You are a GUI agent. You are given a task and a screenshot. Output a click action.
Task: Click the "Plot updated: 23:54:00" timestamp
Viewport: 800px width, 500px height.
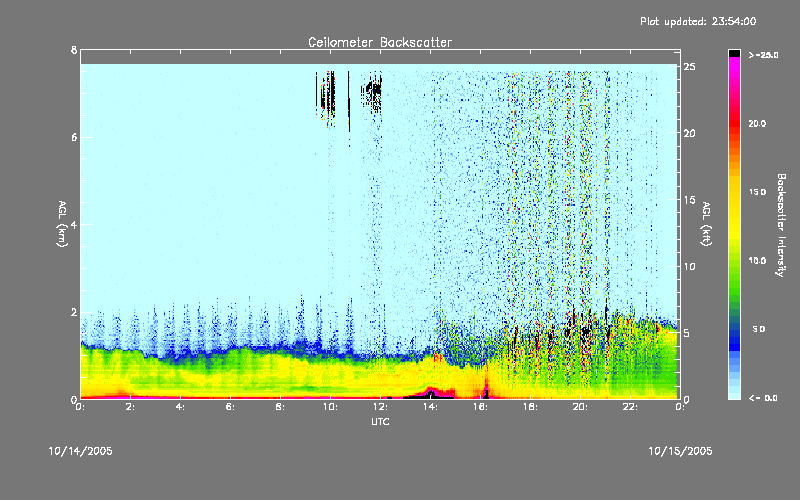pos(698,21)
